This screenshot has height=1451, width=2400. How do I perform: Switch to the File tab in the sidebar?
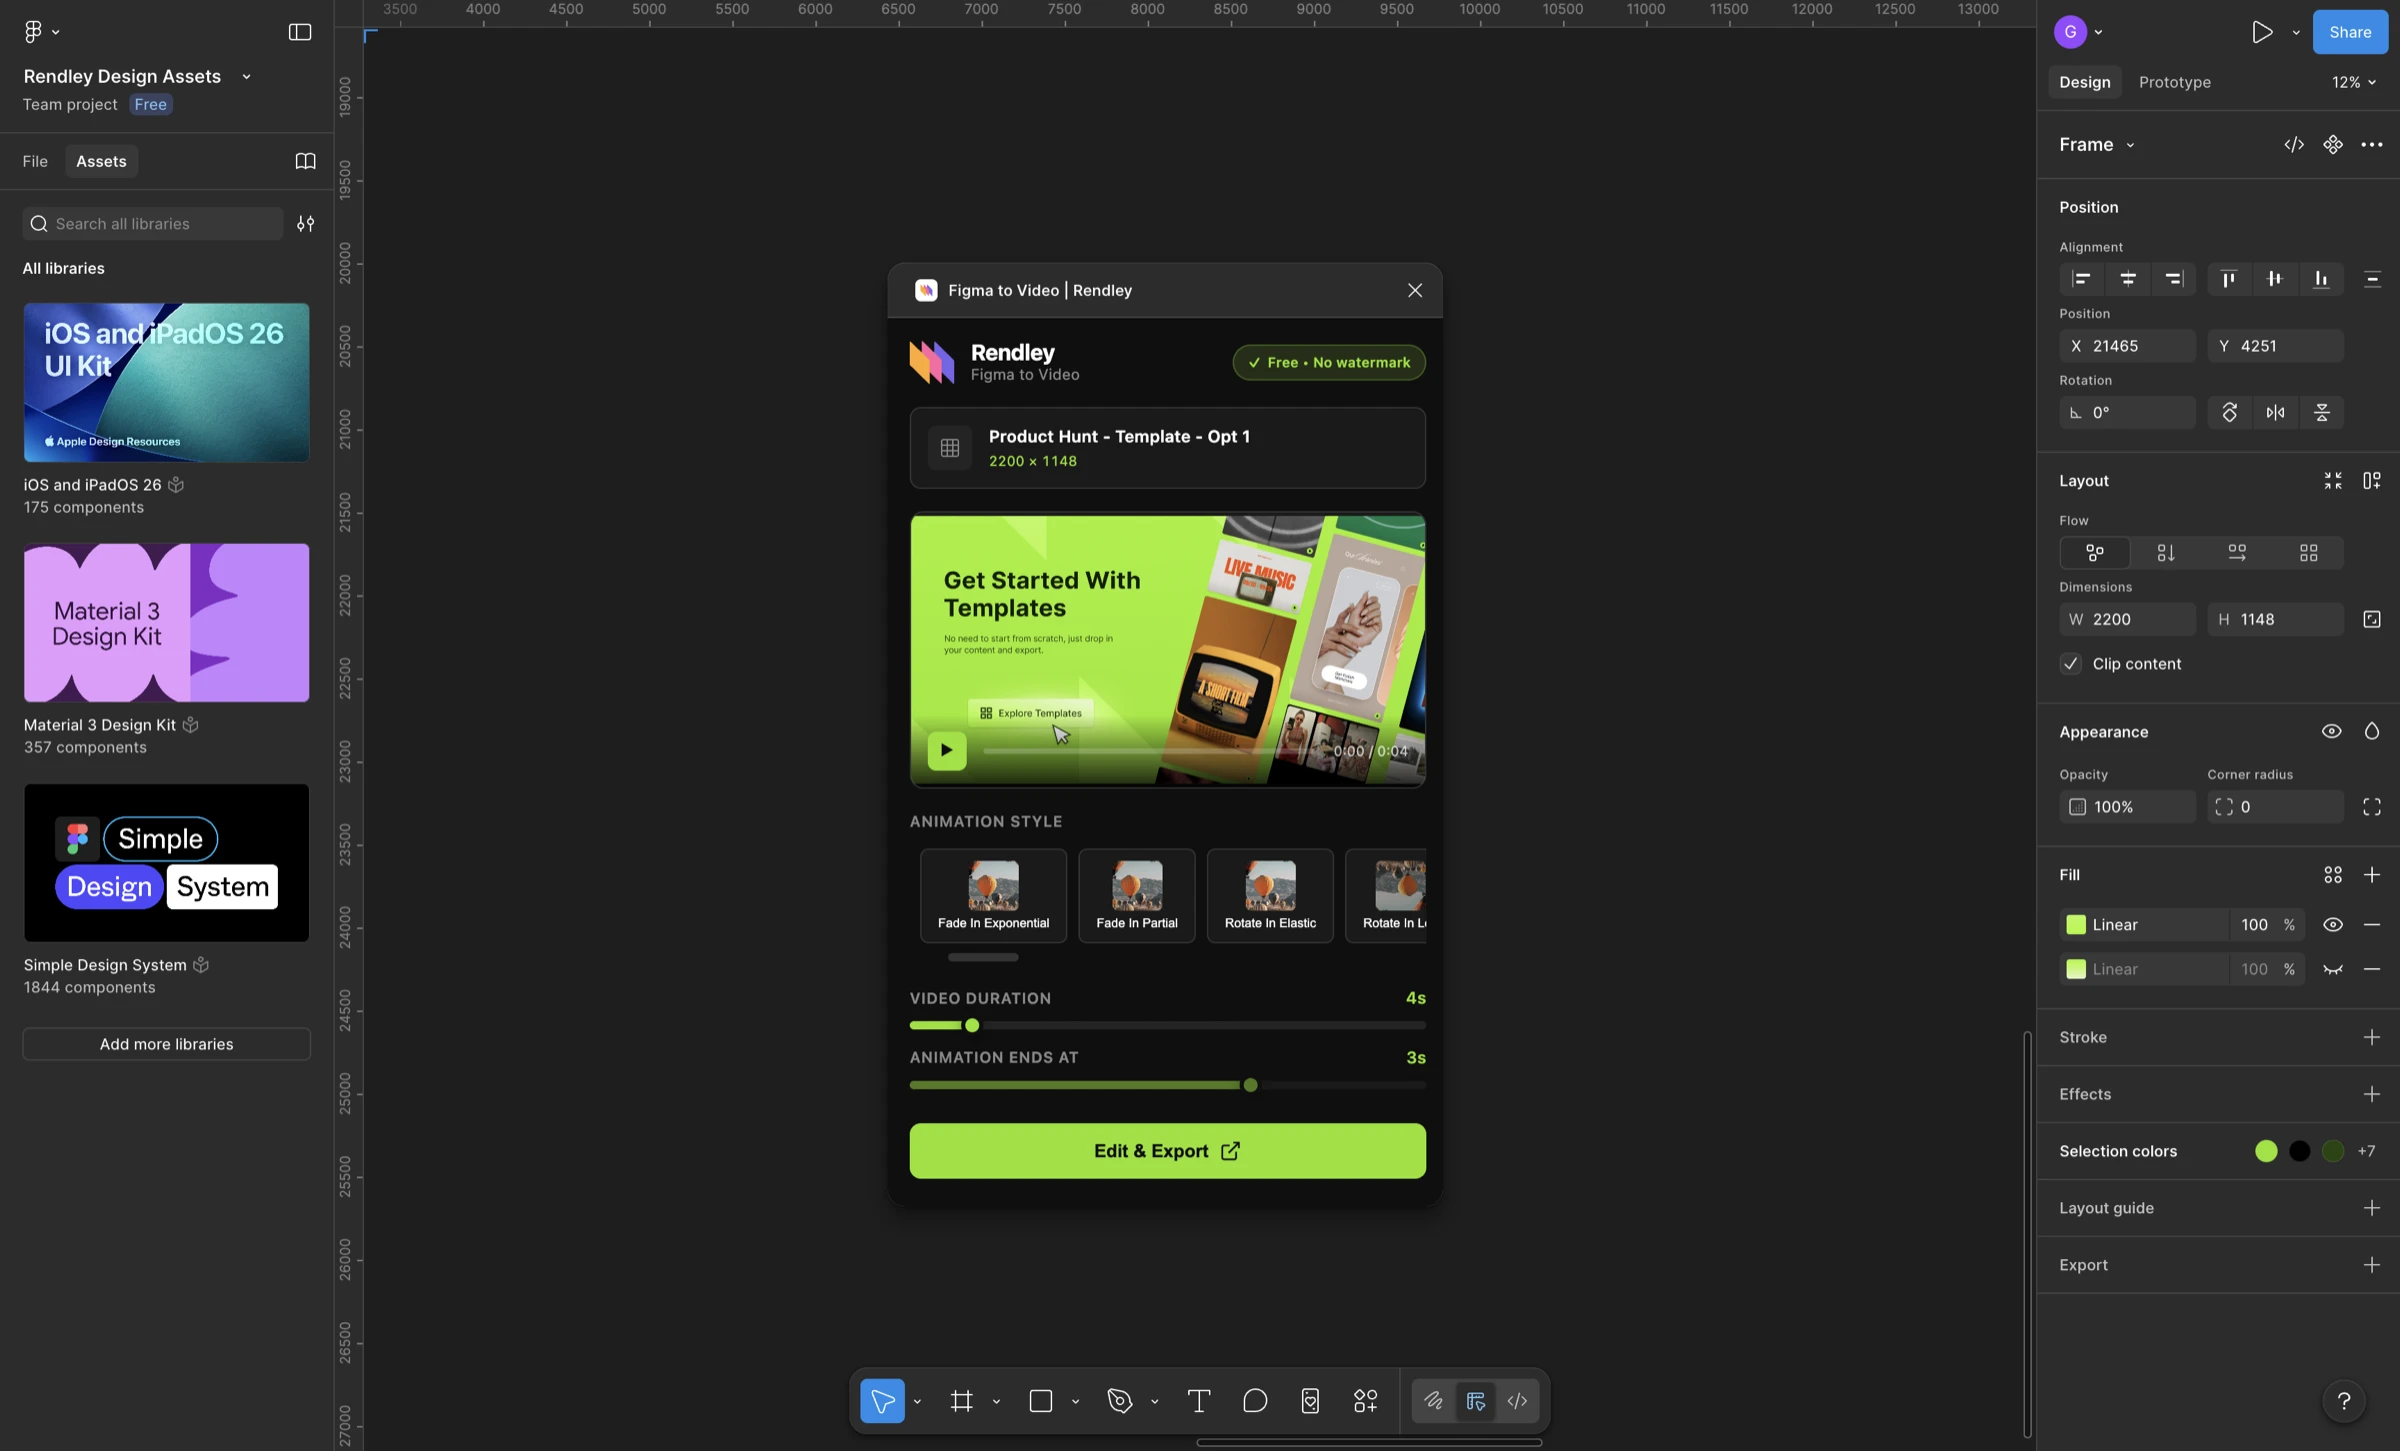click(34, 161)
